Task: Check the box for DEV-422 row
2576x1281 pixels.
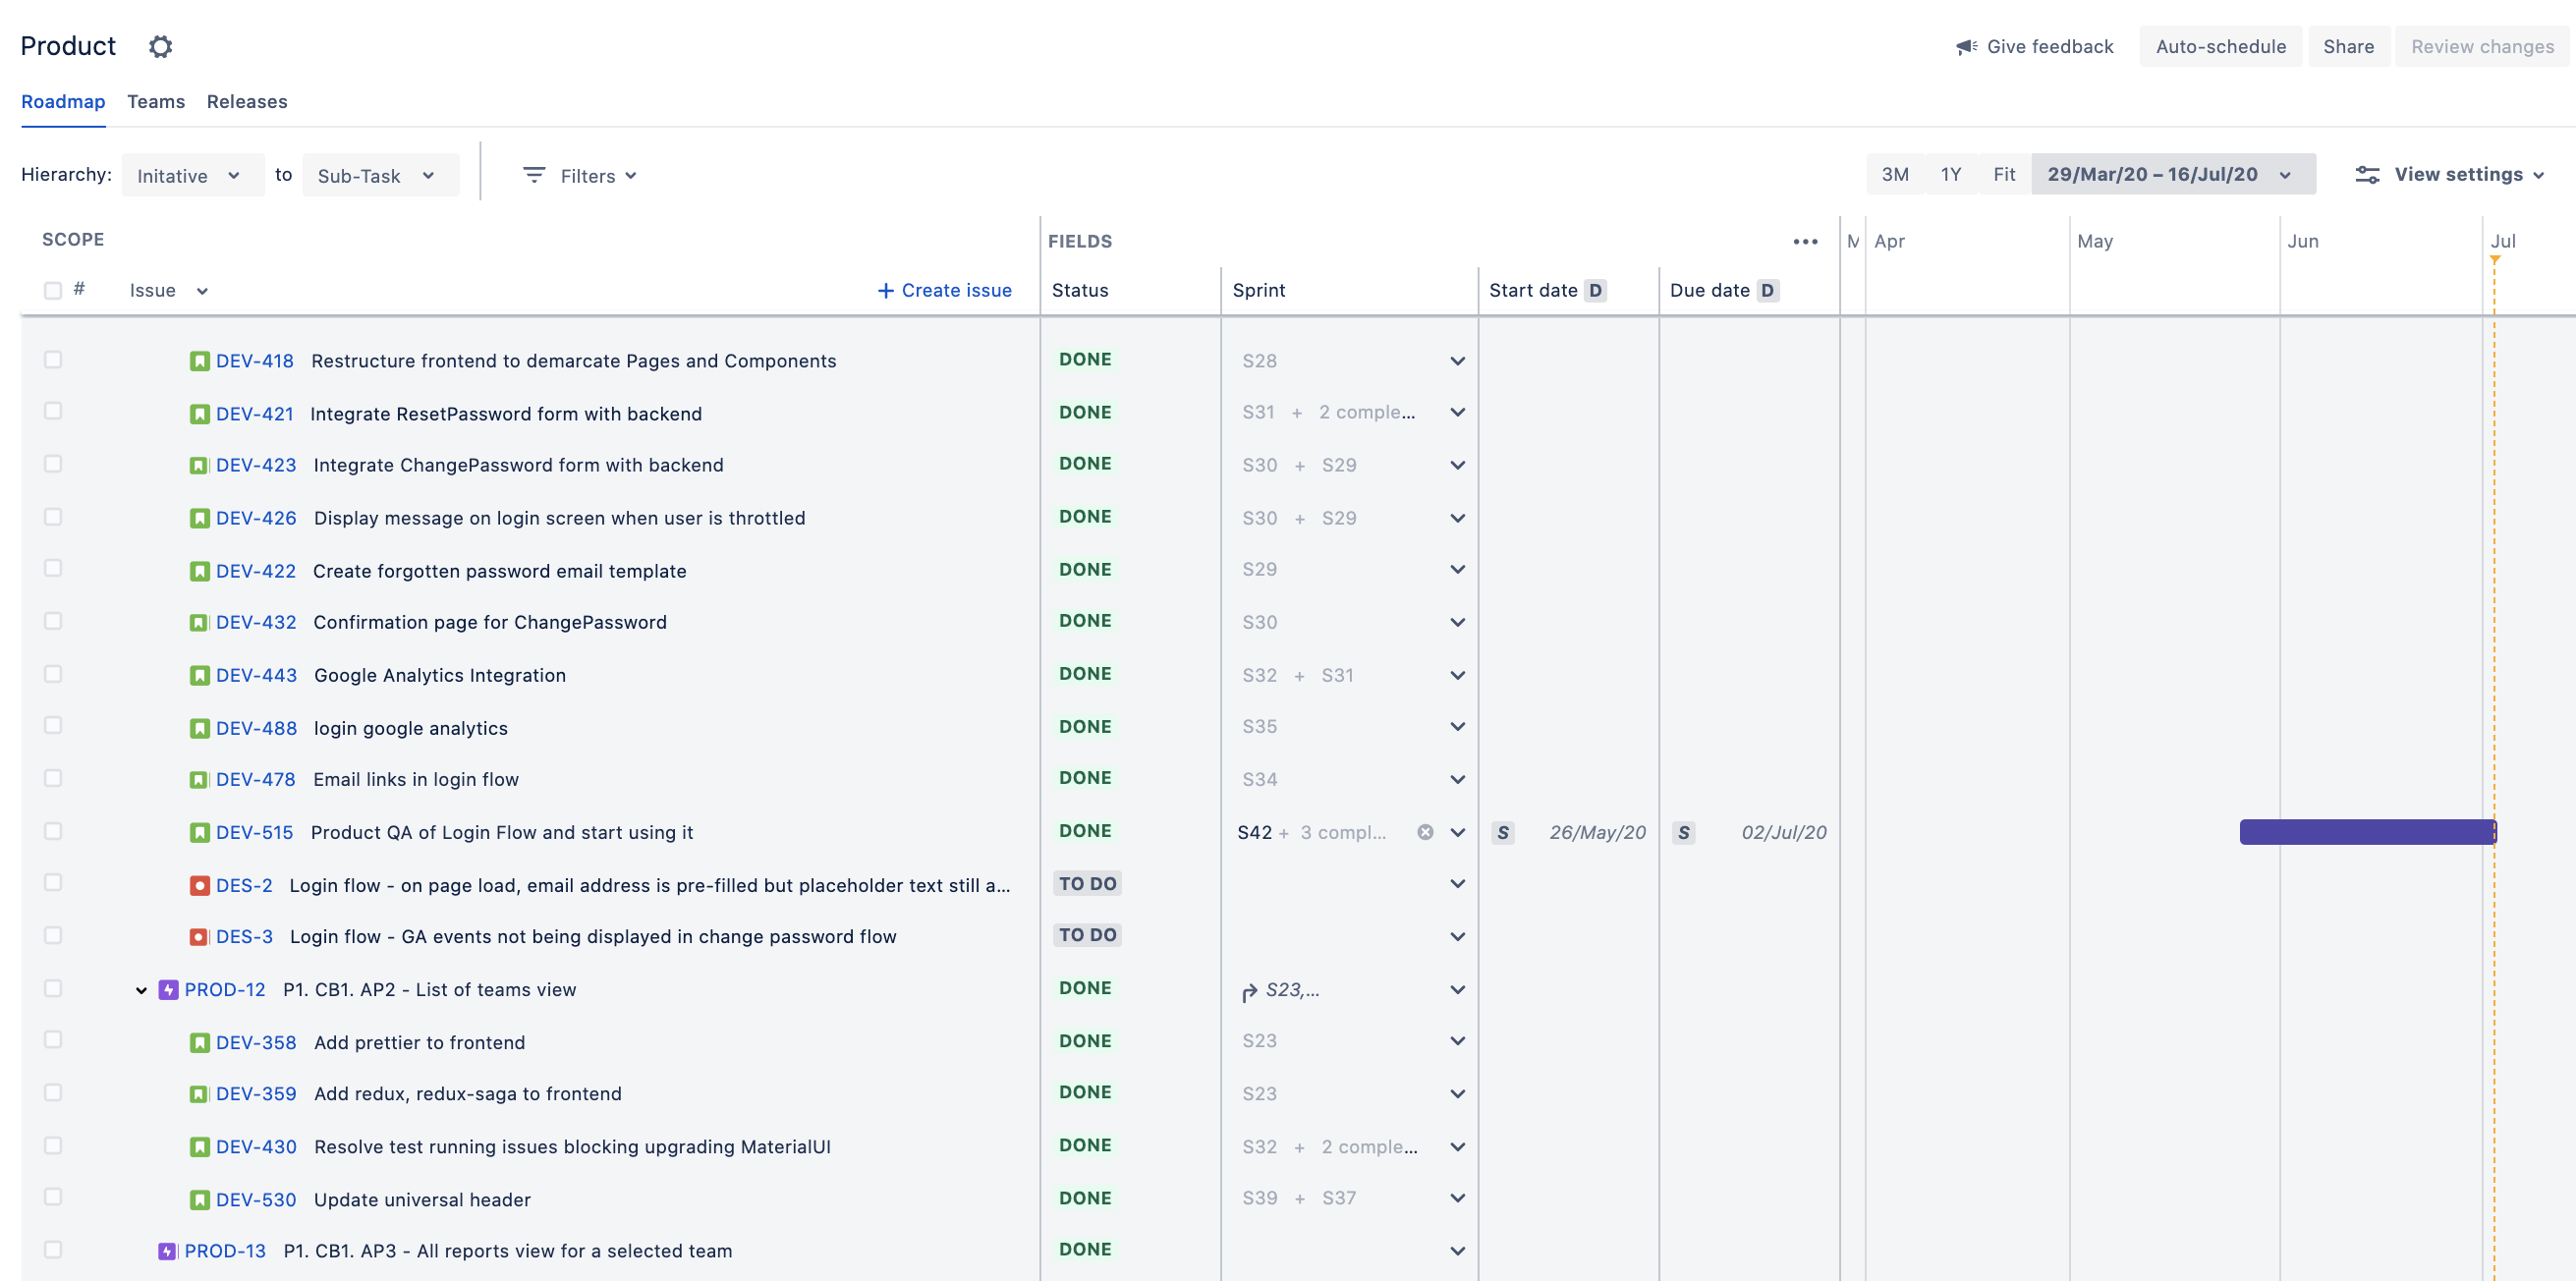Action: pyautogui.click(x=53, y=568)
